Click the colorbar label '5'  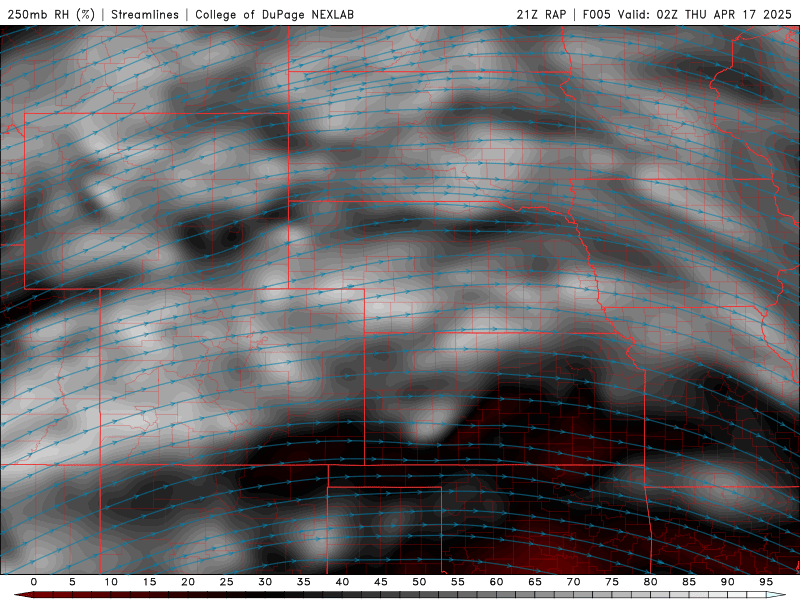[72, 582]
